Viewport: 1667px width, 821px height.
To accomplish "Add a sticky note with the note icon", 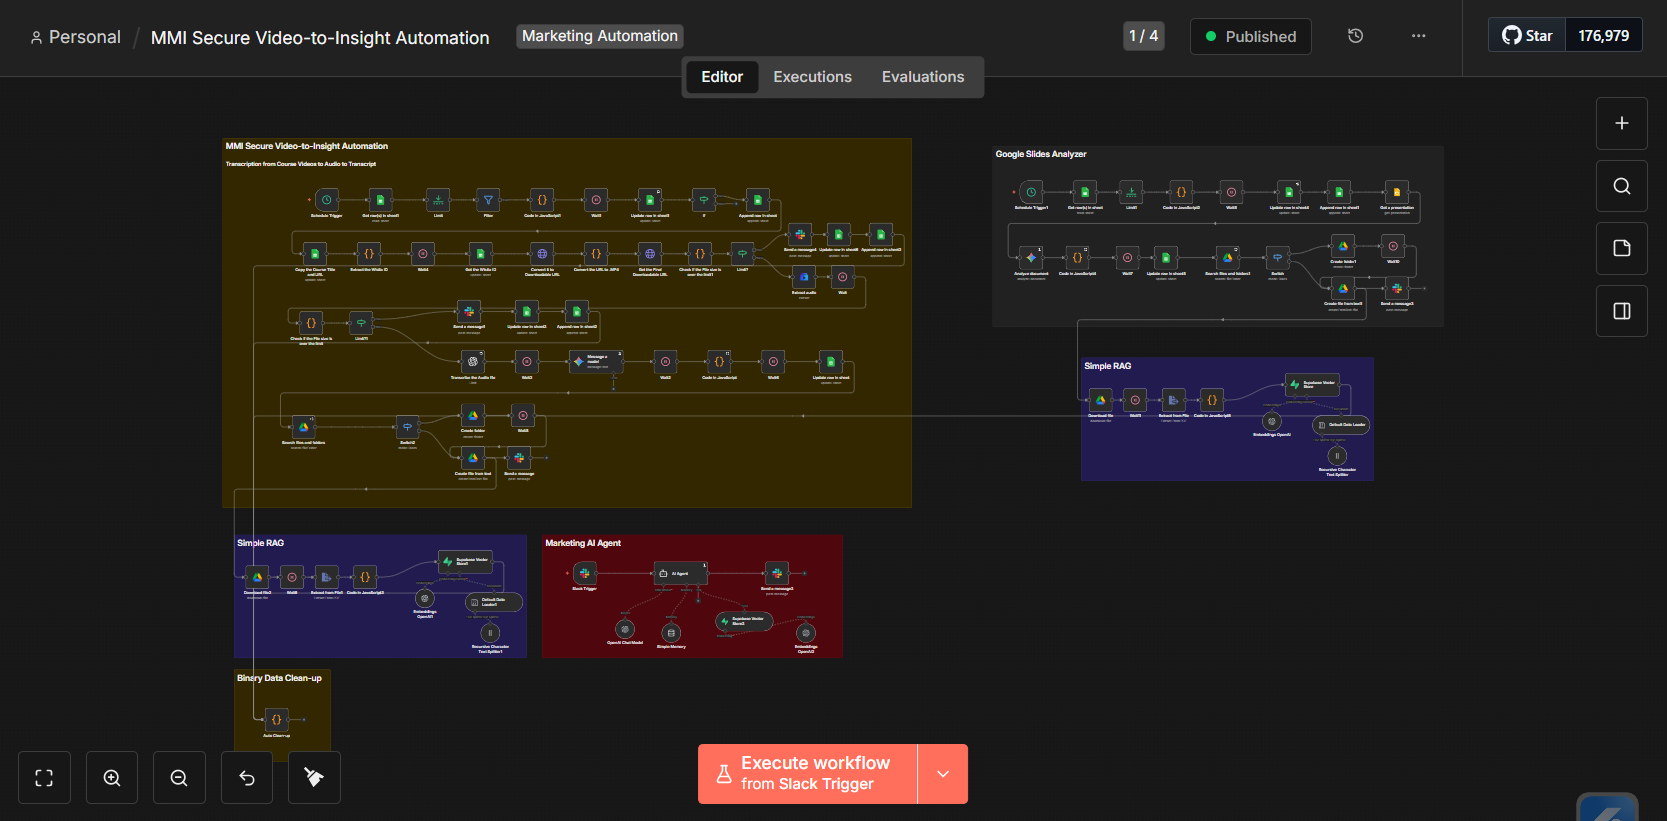I will (x=1622, y=248).
